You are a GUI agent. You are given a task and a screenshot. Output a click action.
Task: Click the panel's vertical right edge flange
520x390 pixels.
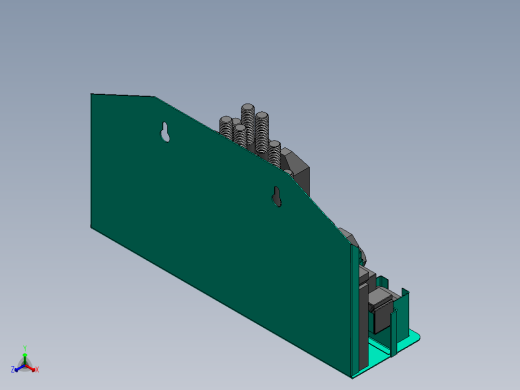tap(355, 310)
